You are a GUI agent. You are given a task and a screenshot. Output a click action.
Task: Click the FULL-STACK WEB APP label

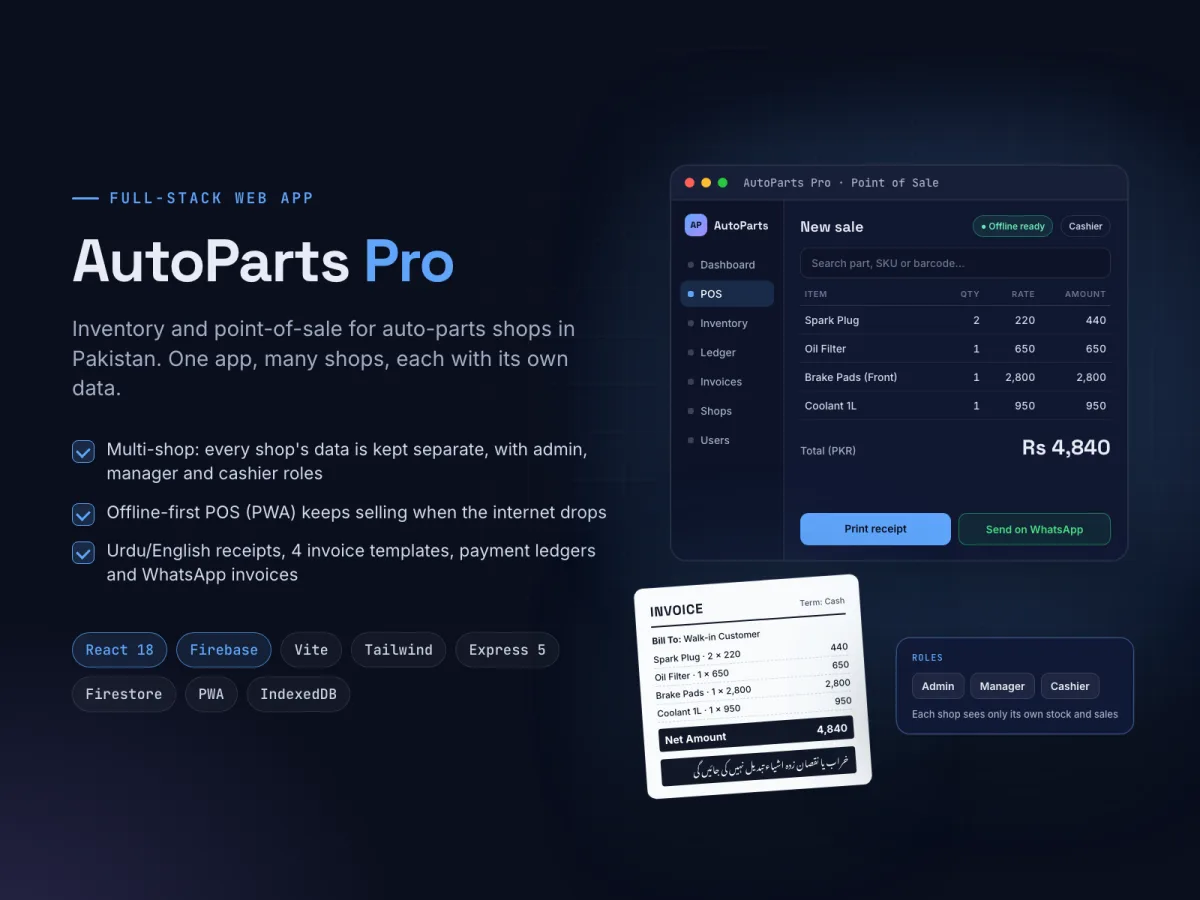pos(212,198)
